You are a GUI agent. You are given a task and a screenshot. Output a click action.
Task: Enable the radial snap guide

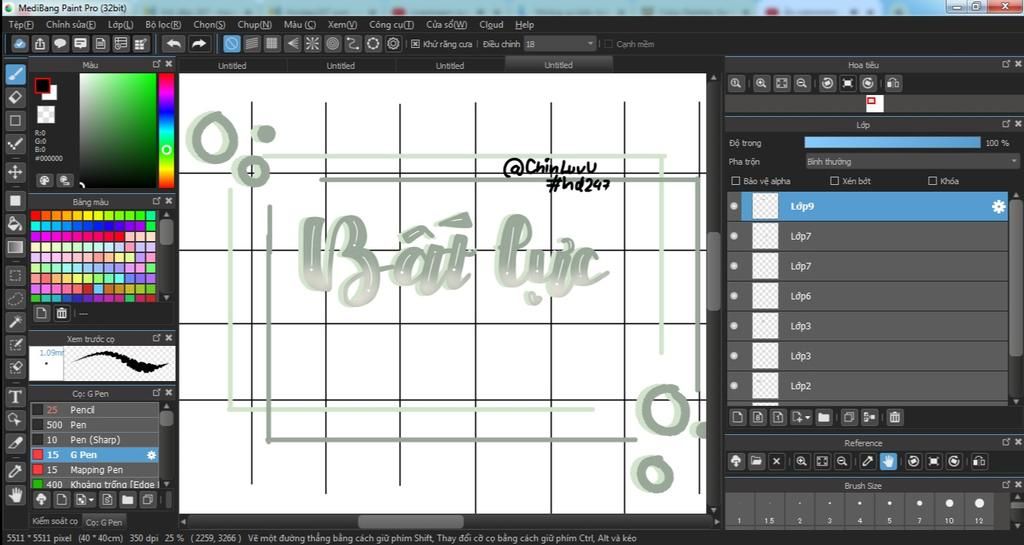313,44
